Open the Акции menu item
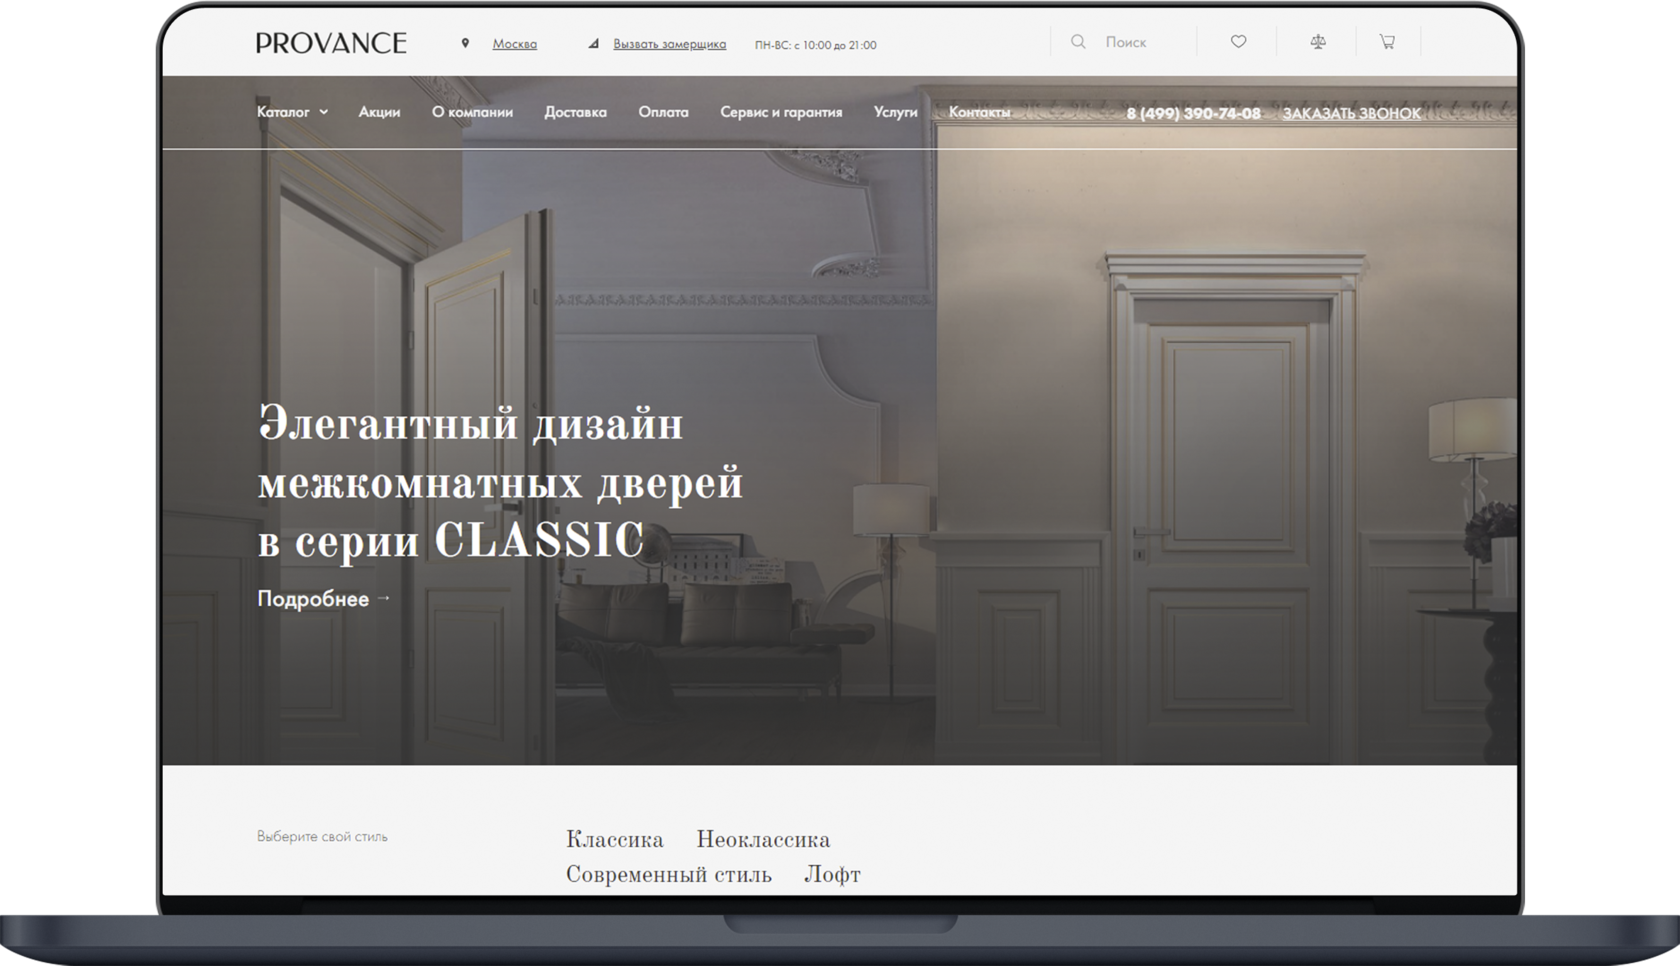Image resolution: width=1680 pixels, height=966 pixels. [379, 112]
